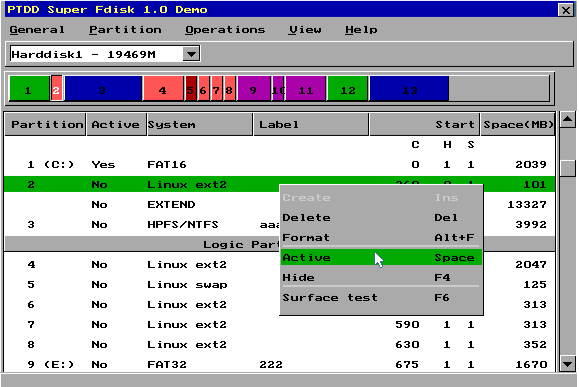Select partition 4 row number
The height and width of the screenshot is (387, 579).
31,264
